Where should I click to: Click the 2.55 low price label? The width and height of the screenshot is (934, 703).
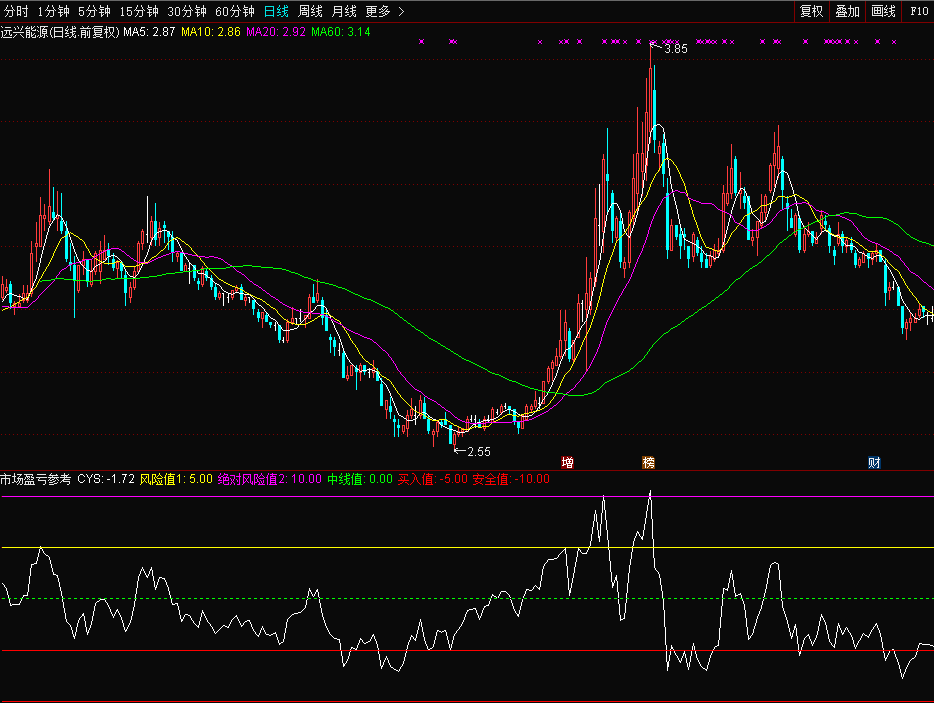click(479, 452)
